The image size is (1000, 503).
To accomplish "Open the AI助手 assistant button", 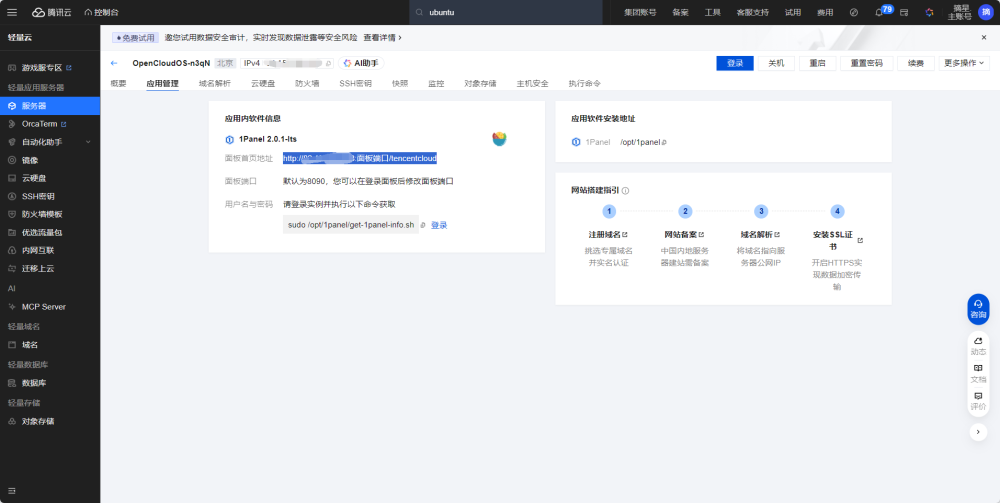I will pyautogui.click(x=361, y=63).
